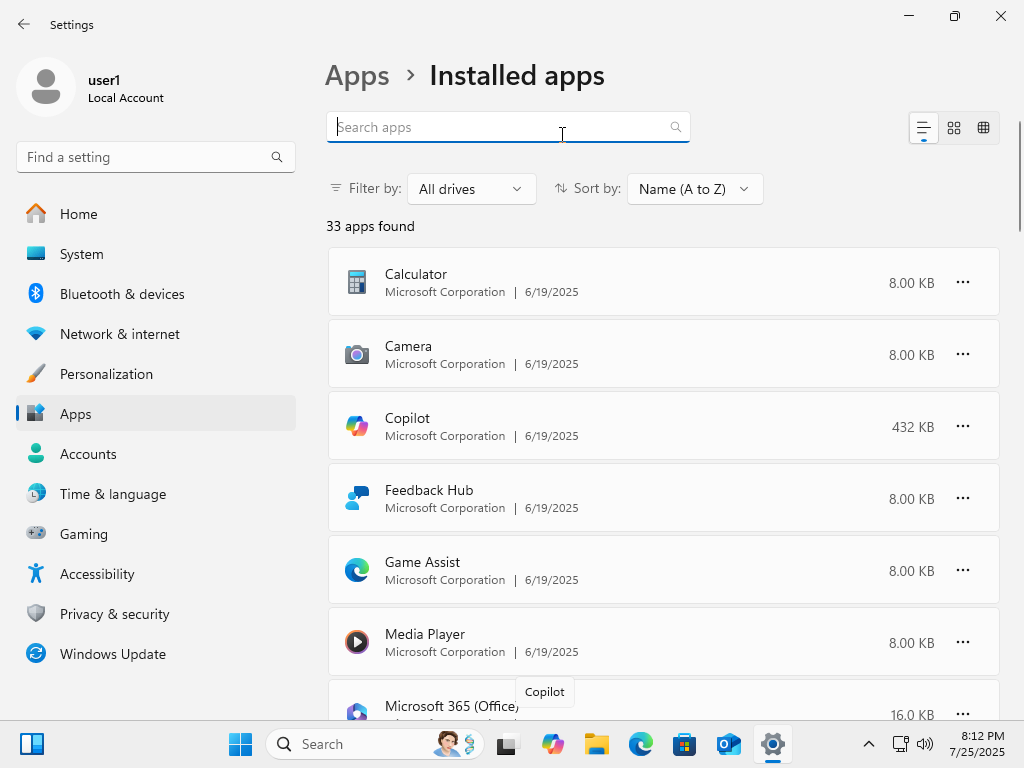Open the Sort by Name dropdown

point(695,189)
